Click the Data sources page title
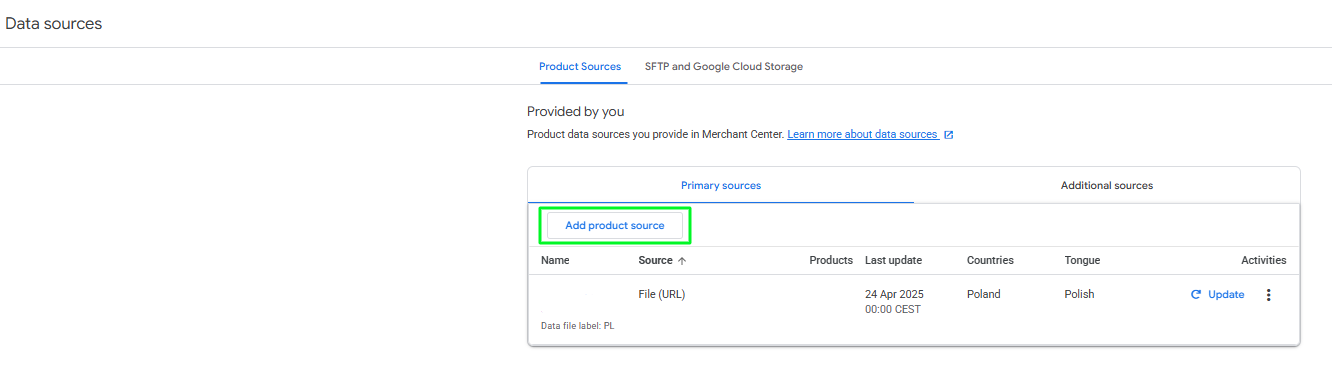 point(54,23)
